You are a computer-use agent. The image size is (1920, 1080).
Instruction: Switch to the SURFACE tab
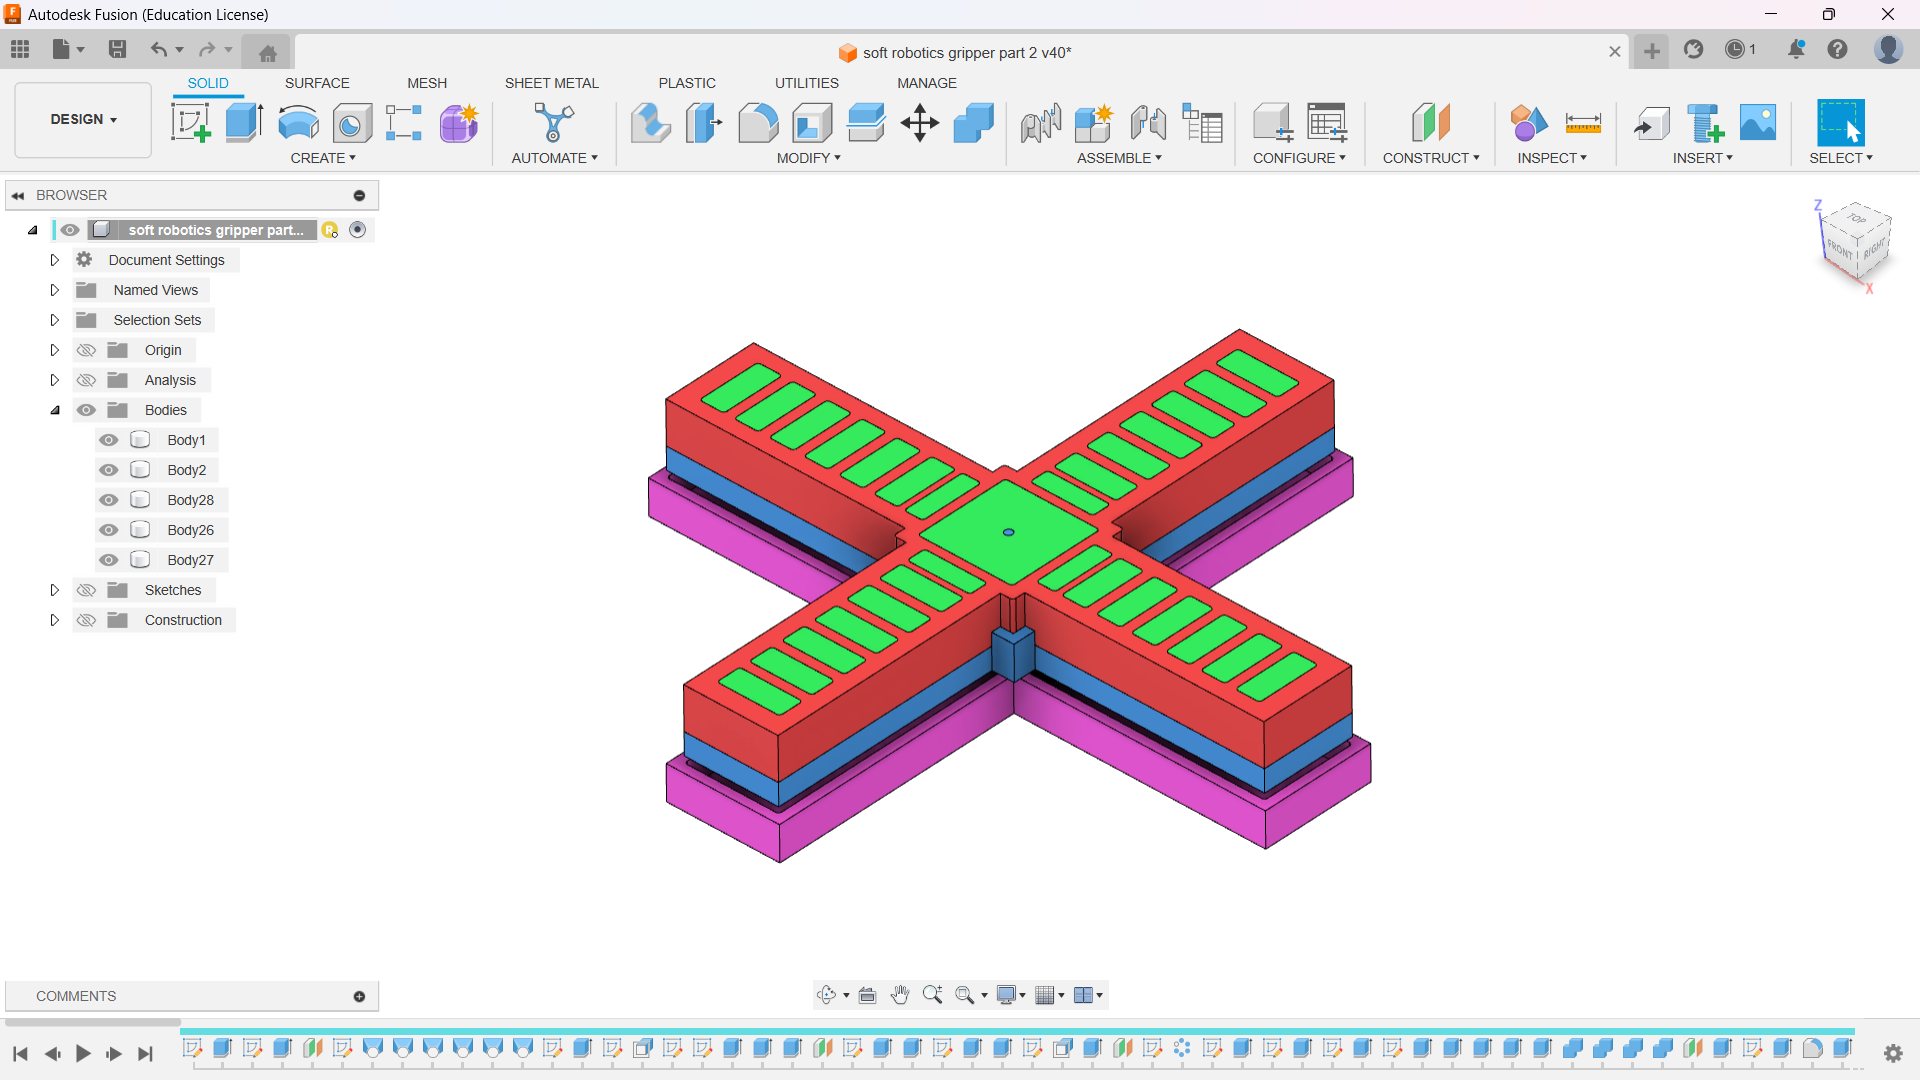tap(317, 83)
